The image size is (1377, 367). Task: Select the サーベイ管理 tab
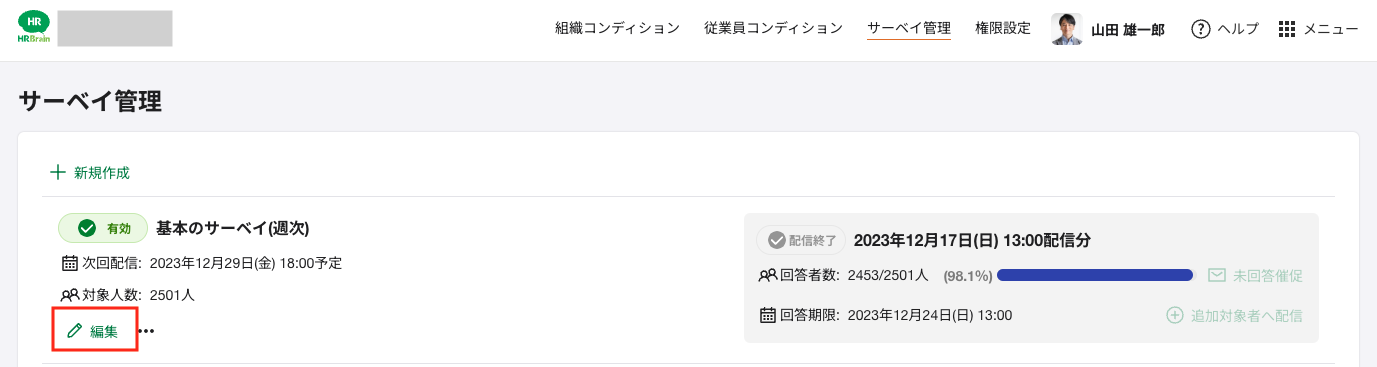tap(909, 28)
